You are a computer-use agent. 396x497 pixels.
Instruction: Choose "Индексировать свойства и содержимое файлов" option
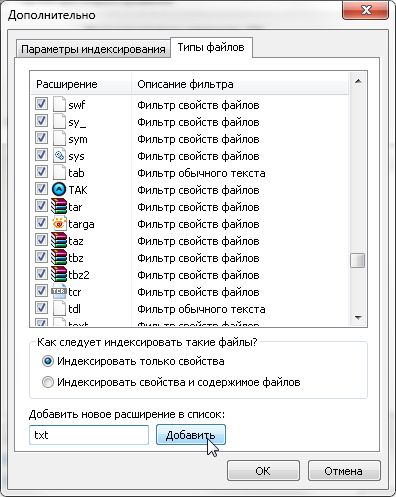tap(48, 382)
